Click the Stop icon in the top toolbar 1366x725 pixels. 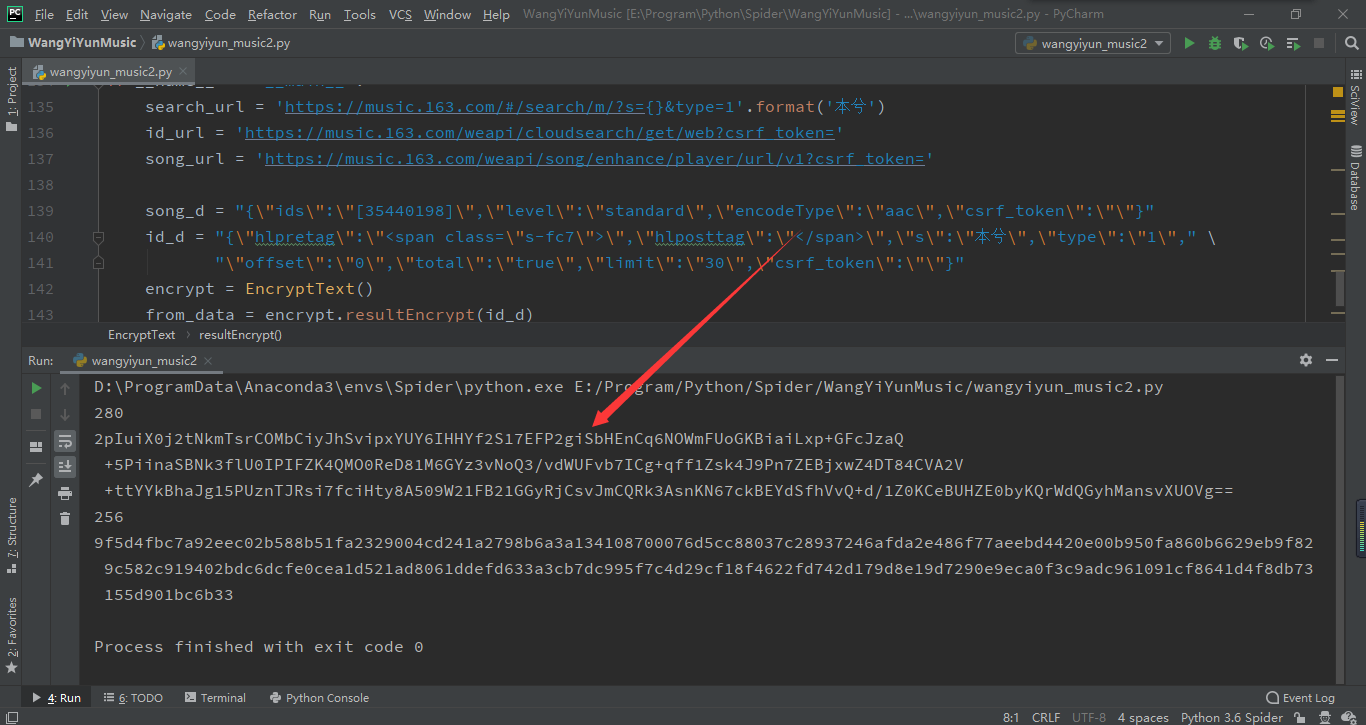(1319, 43)
